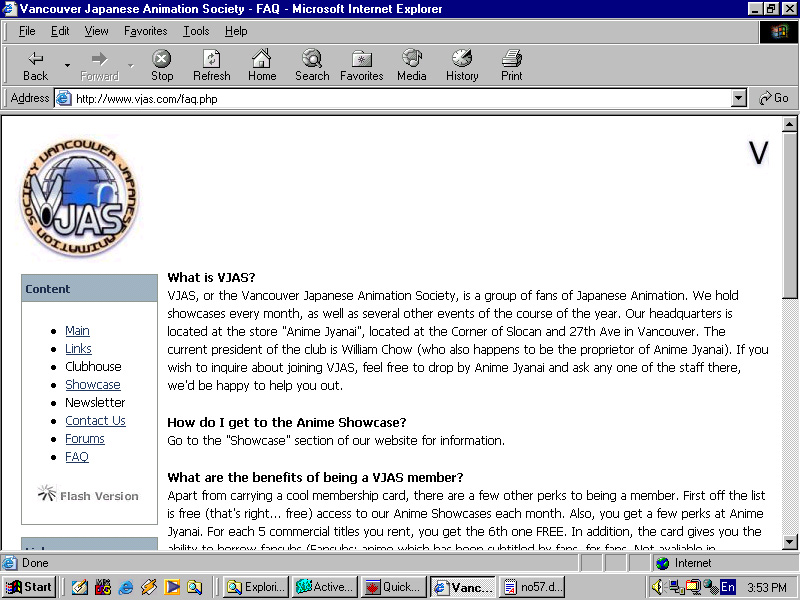Image resolution: width=800 pixels, height=600 pixels.
Task: Click the network connection tray icon
Action: 677,587
